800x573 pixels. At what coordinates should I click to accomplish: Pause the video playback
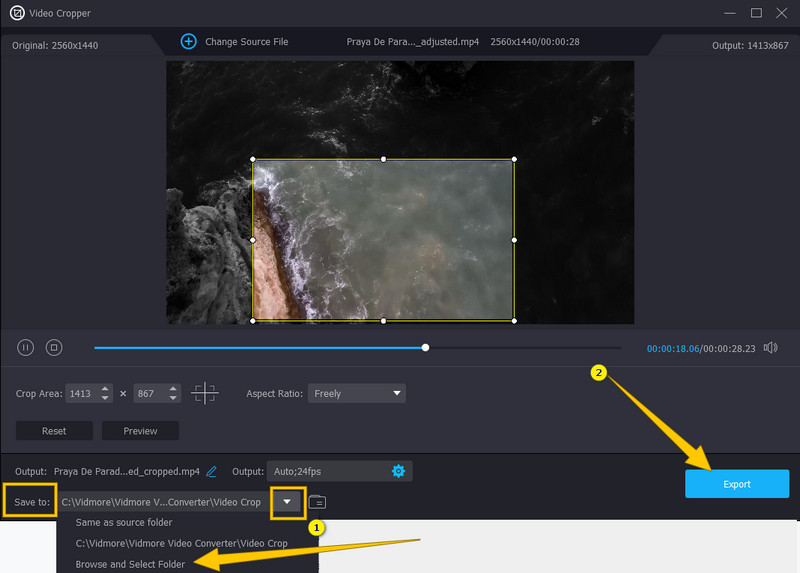(26, 348)
